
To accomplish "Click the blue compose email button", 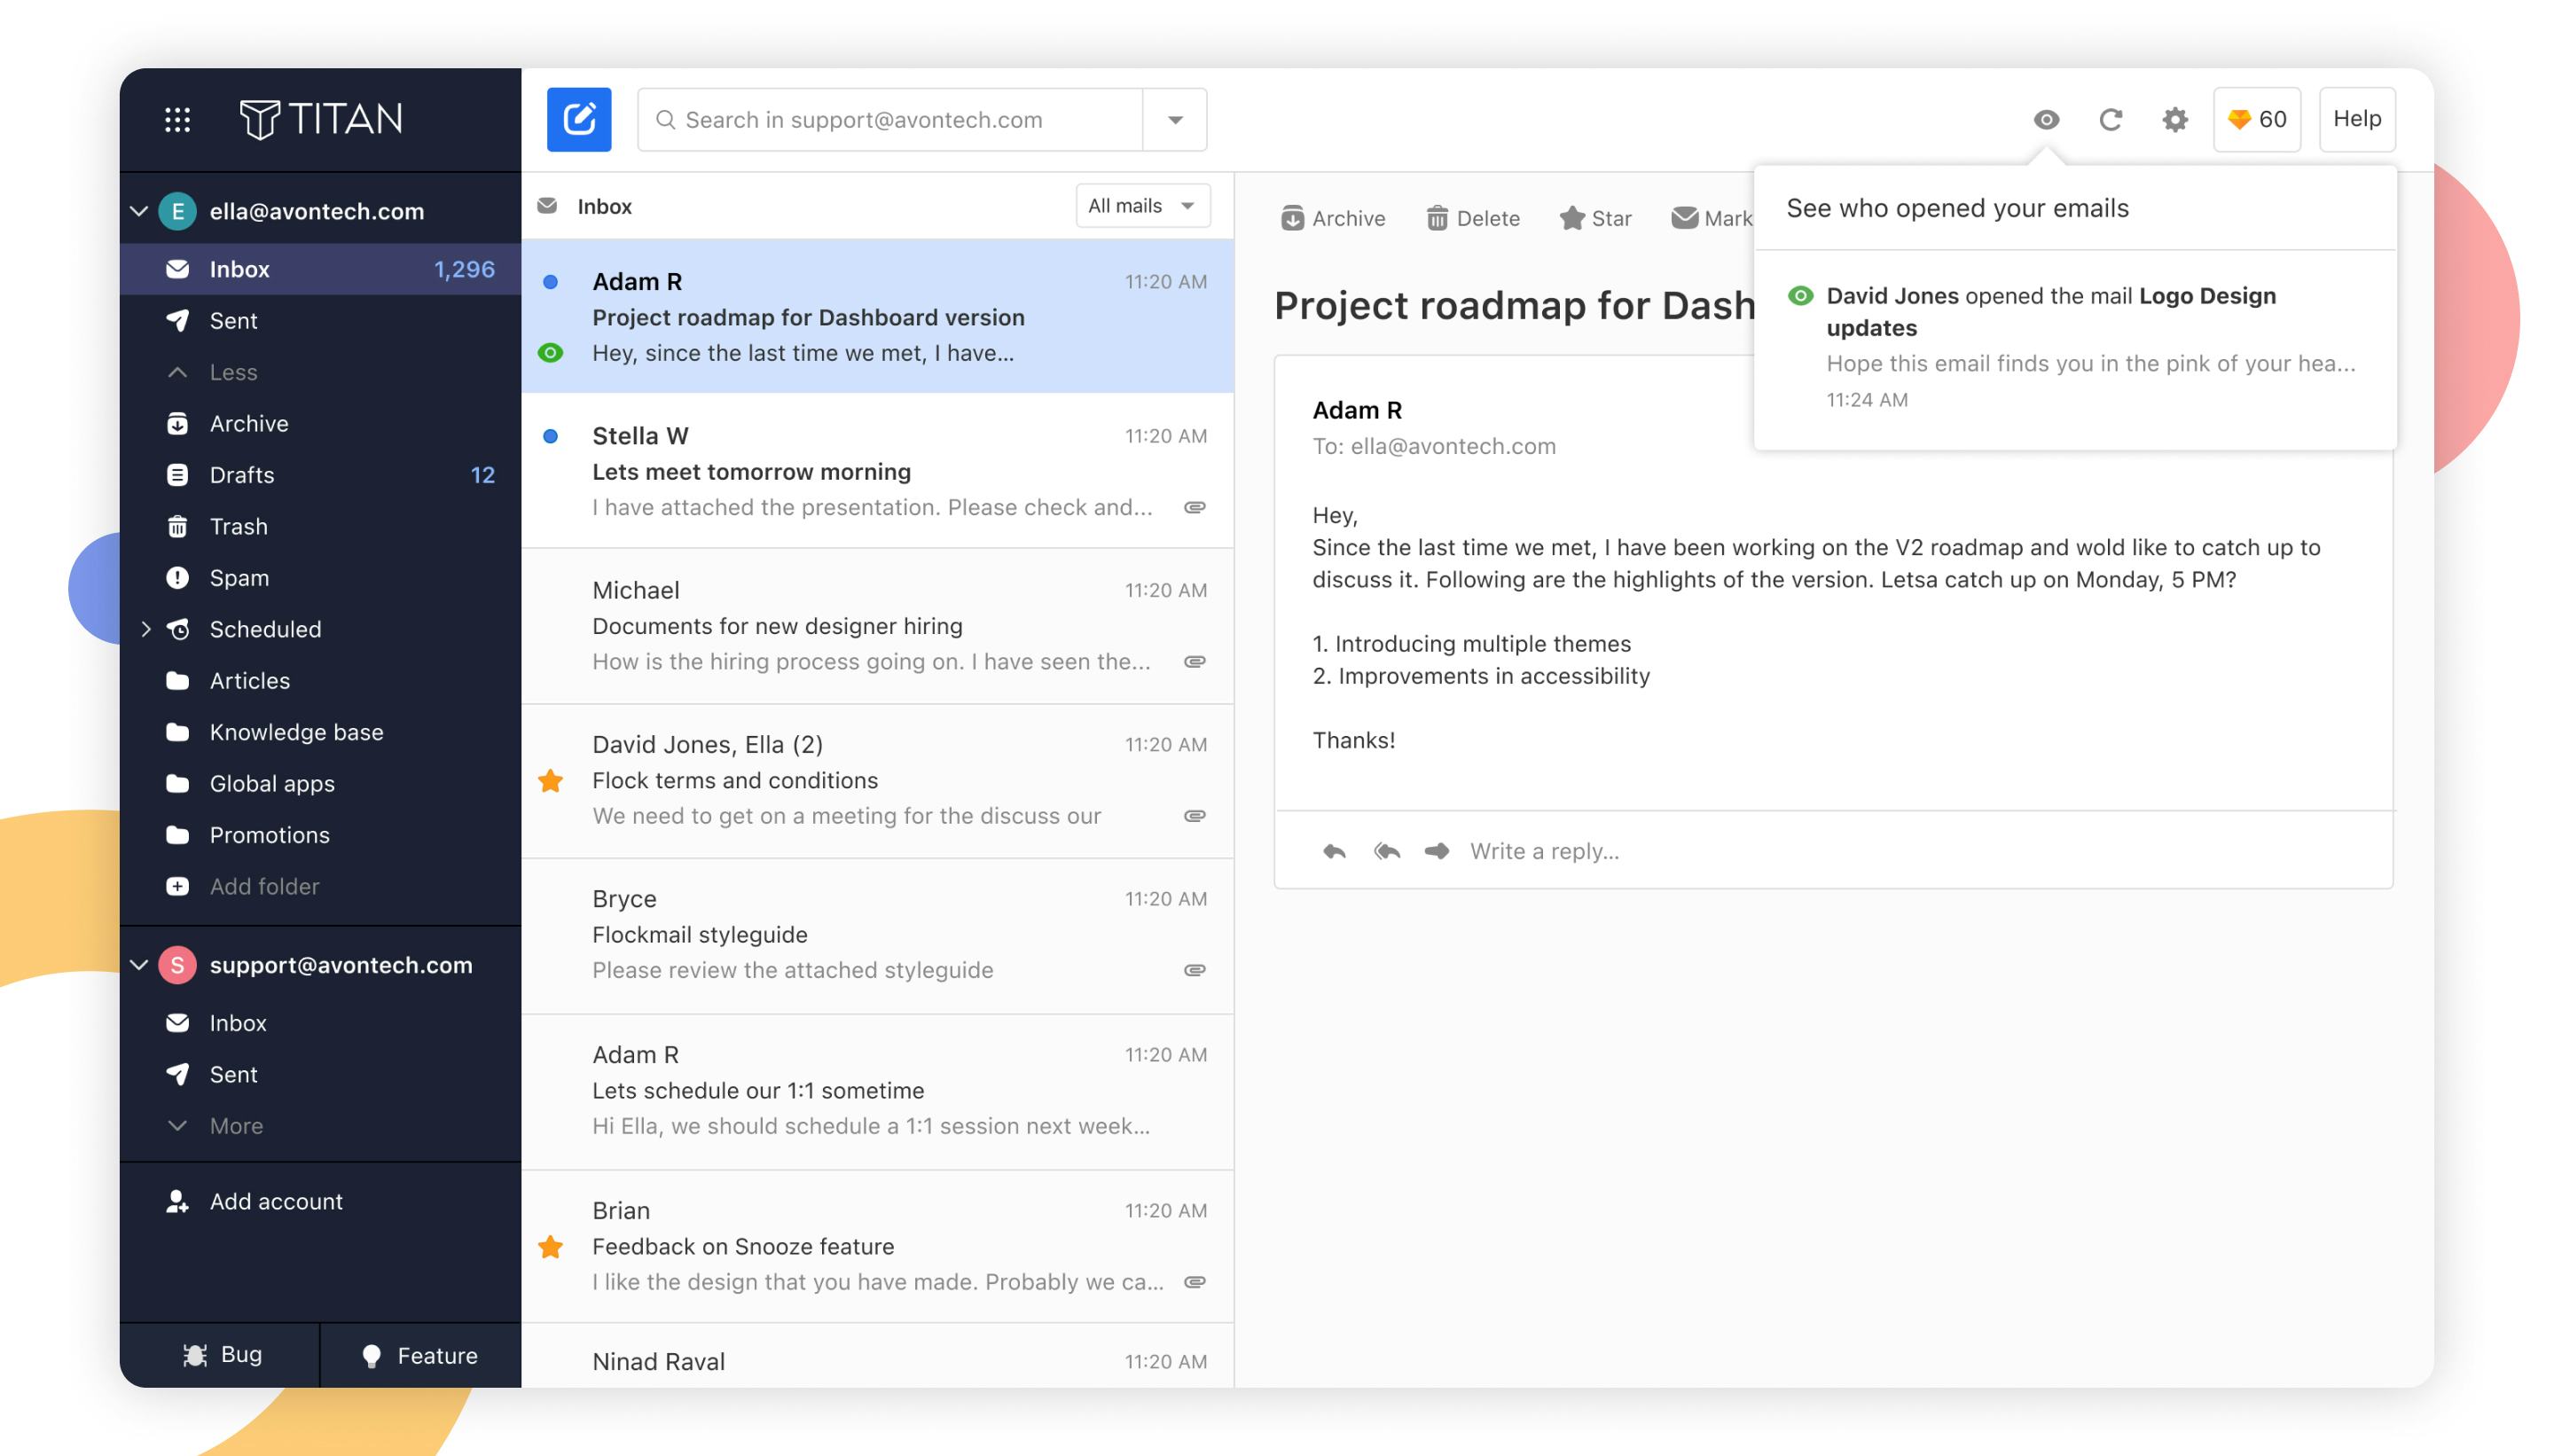I will tap(578, 119).
